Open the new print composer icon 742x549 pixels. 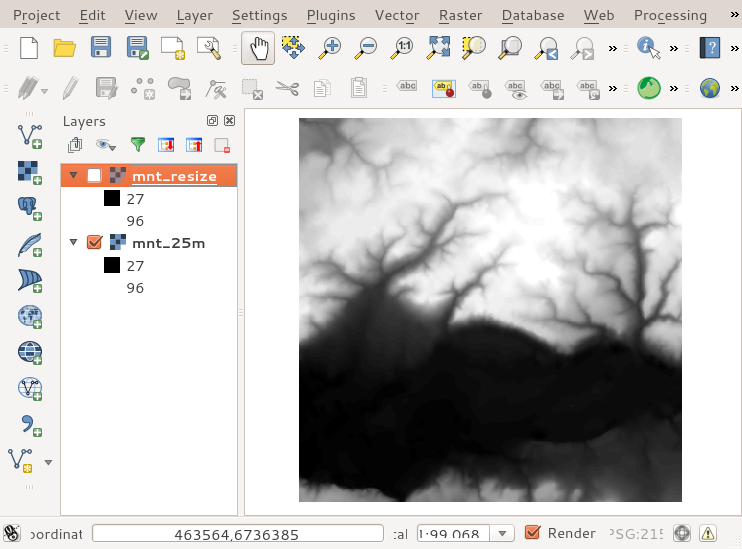pos(173,48)
